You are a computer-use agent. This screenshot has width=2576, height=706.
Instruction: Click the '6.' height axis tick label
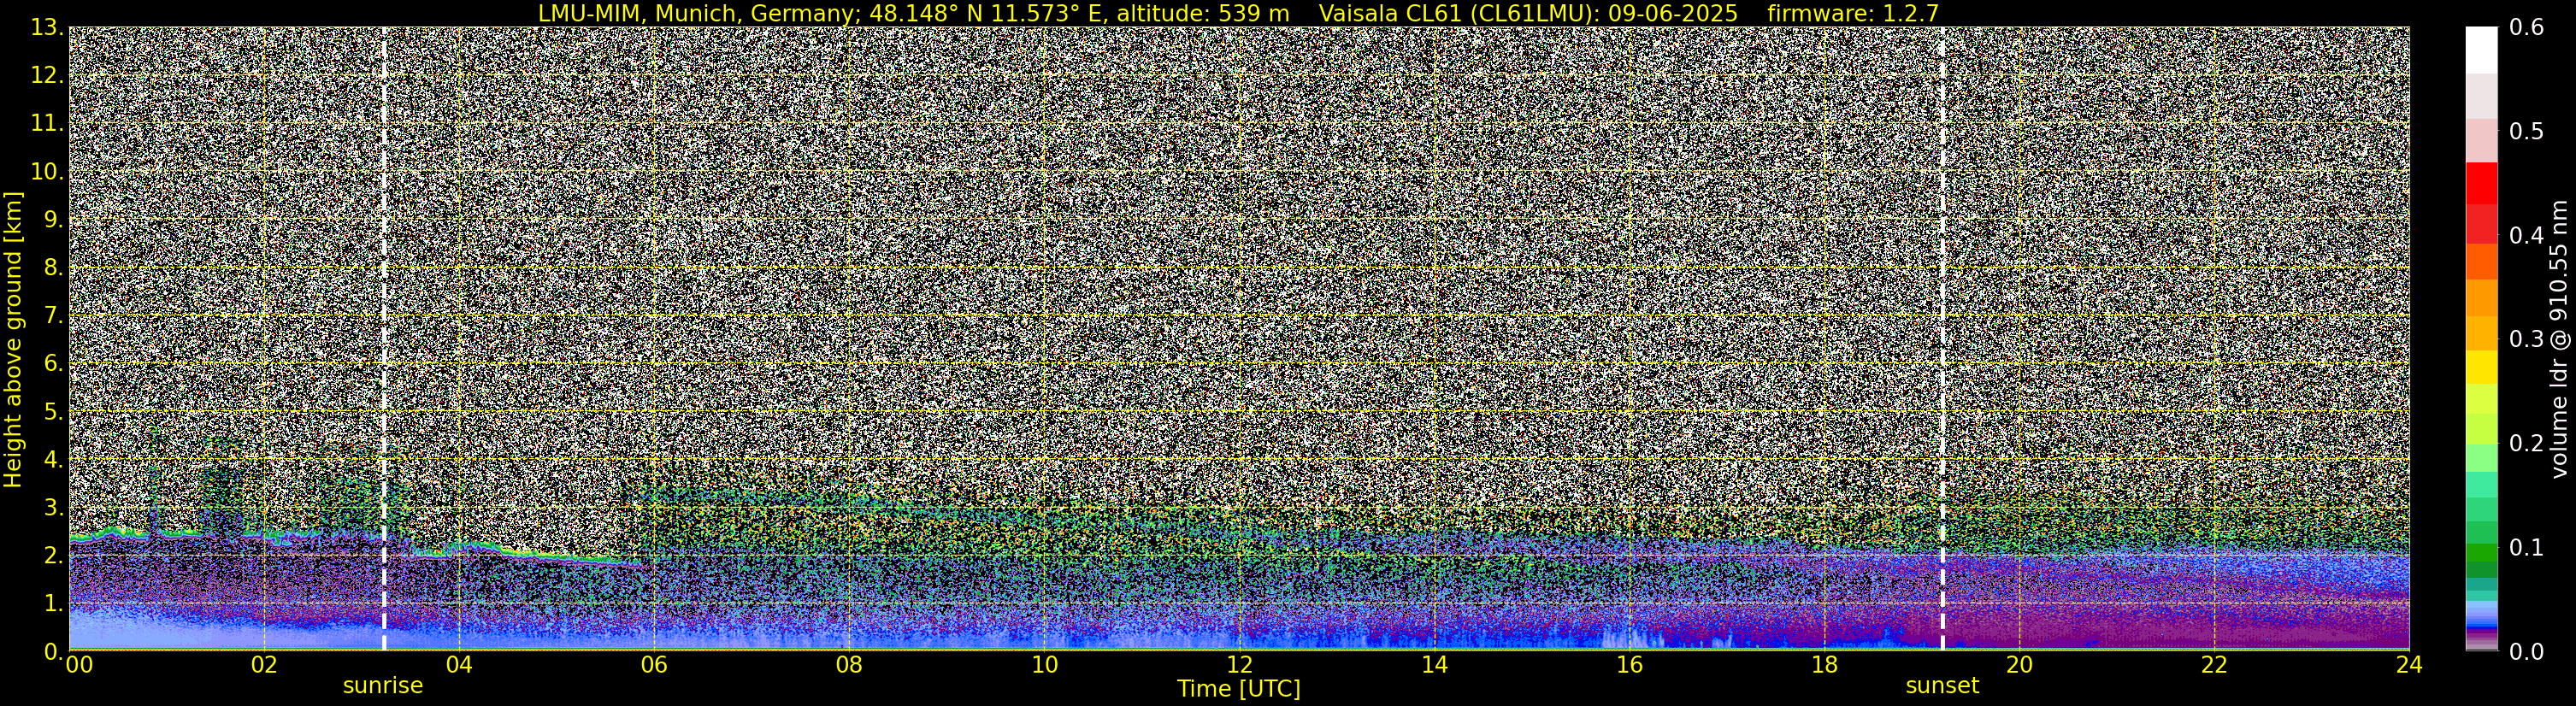point(54,364)
